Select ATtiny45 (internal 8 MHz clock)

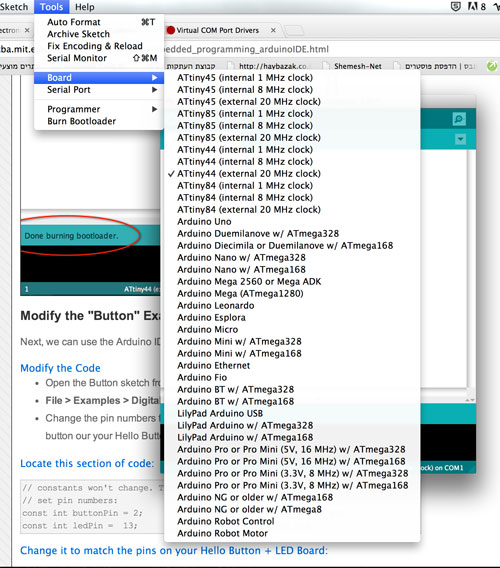292,89
